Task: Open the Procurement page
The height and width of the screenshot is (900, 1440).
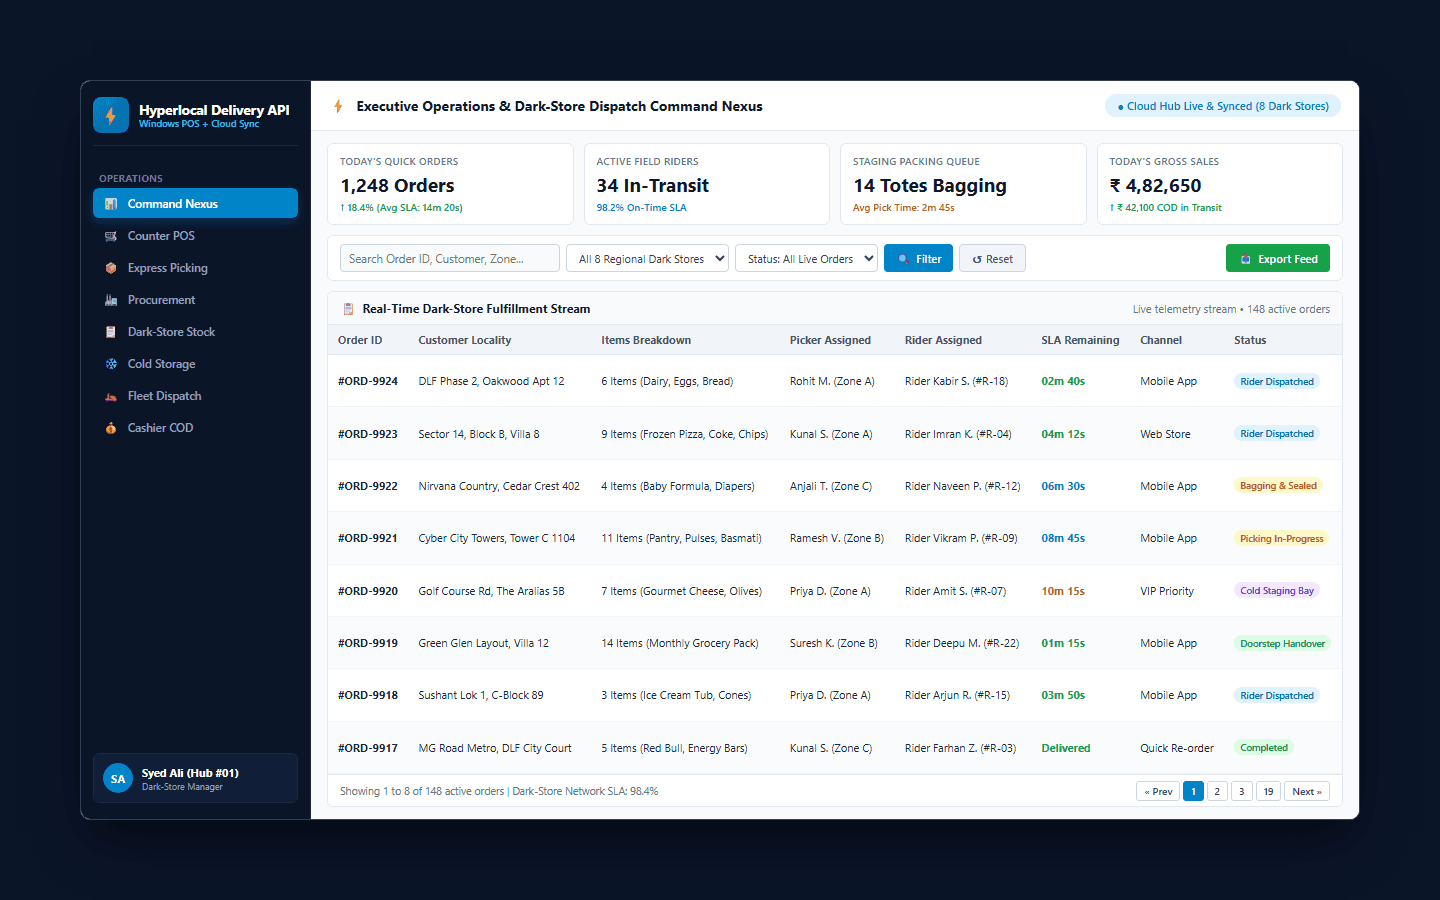Action: (x=195, y=300)
